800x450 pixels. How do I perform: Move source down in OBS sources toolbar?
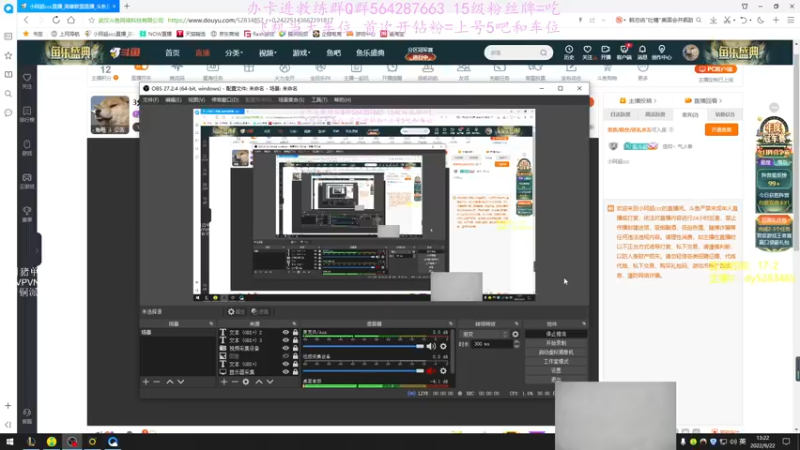(x=270, y=382)
